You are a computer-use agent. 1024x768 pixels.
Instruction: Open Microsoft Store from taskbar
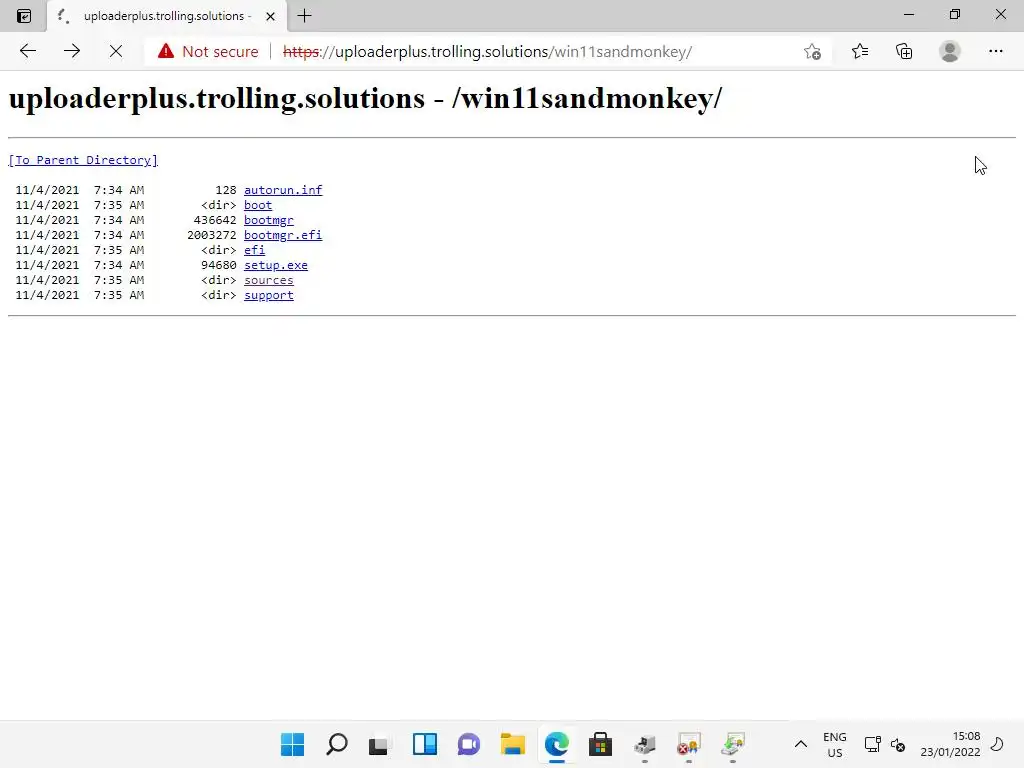tap(600, 744)
